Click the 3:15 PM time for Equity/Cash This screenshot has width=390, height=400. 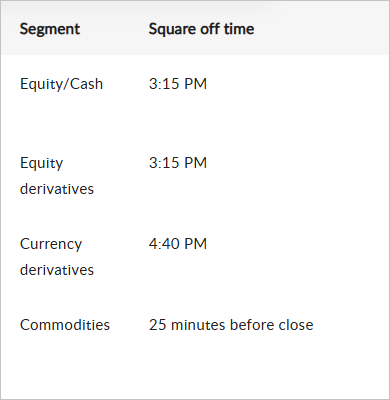tap(178, 84)
